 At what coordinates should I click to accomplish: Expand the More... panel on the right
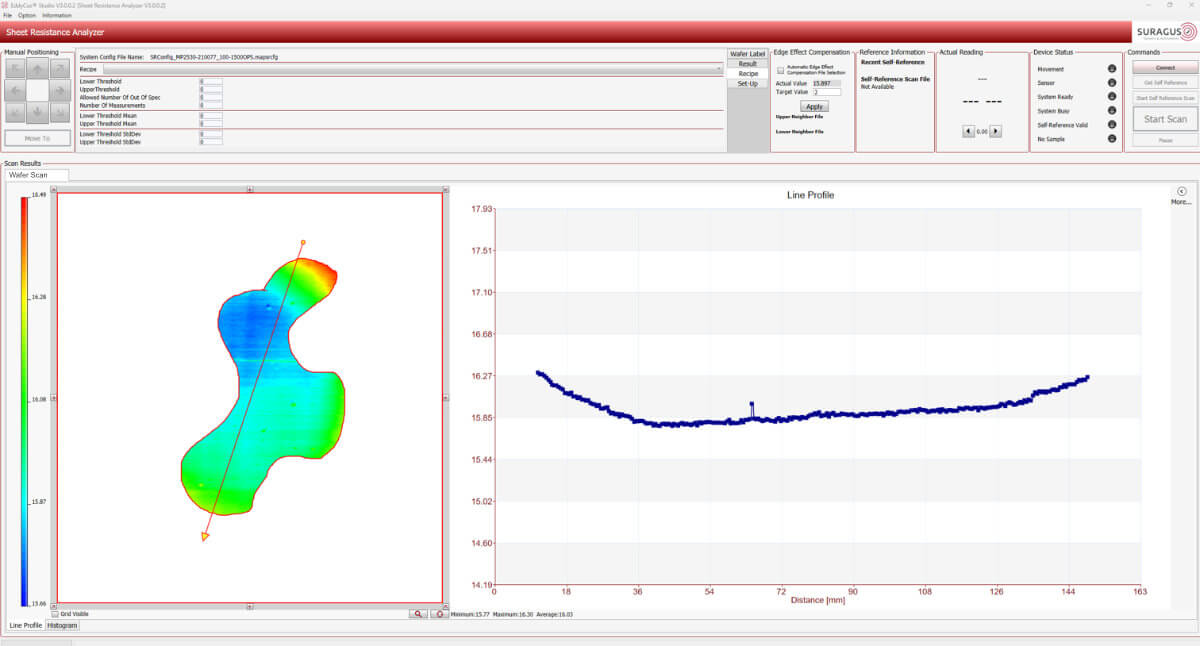coord(1181,191)
